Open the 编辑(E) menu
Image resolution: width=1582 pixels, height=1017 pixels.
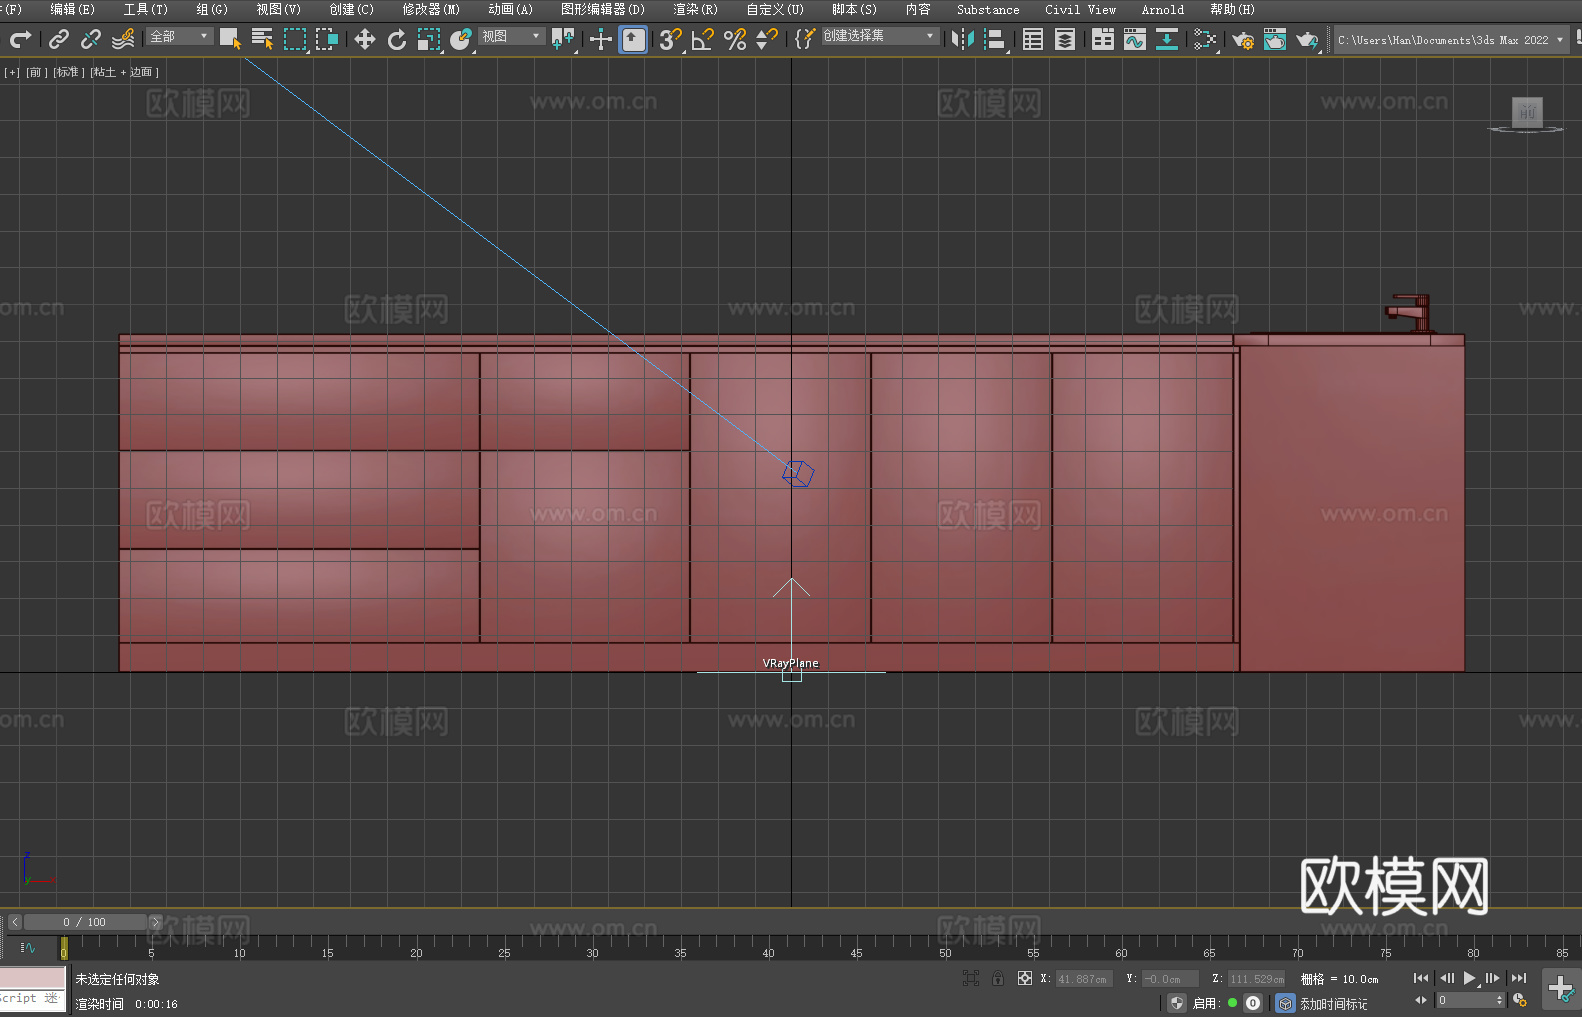click(72, 9)
